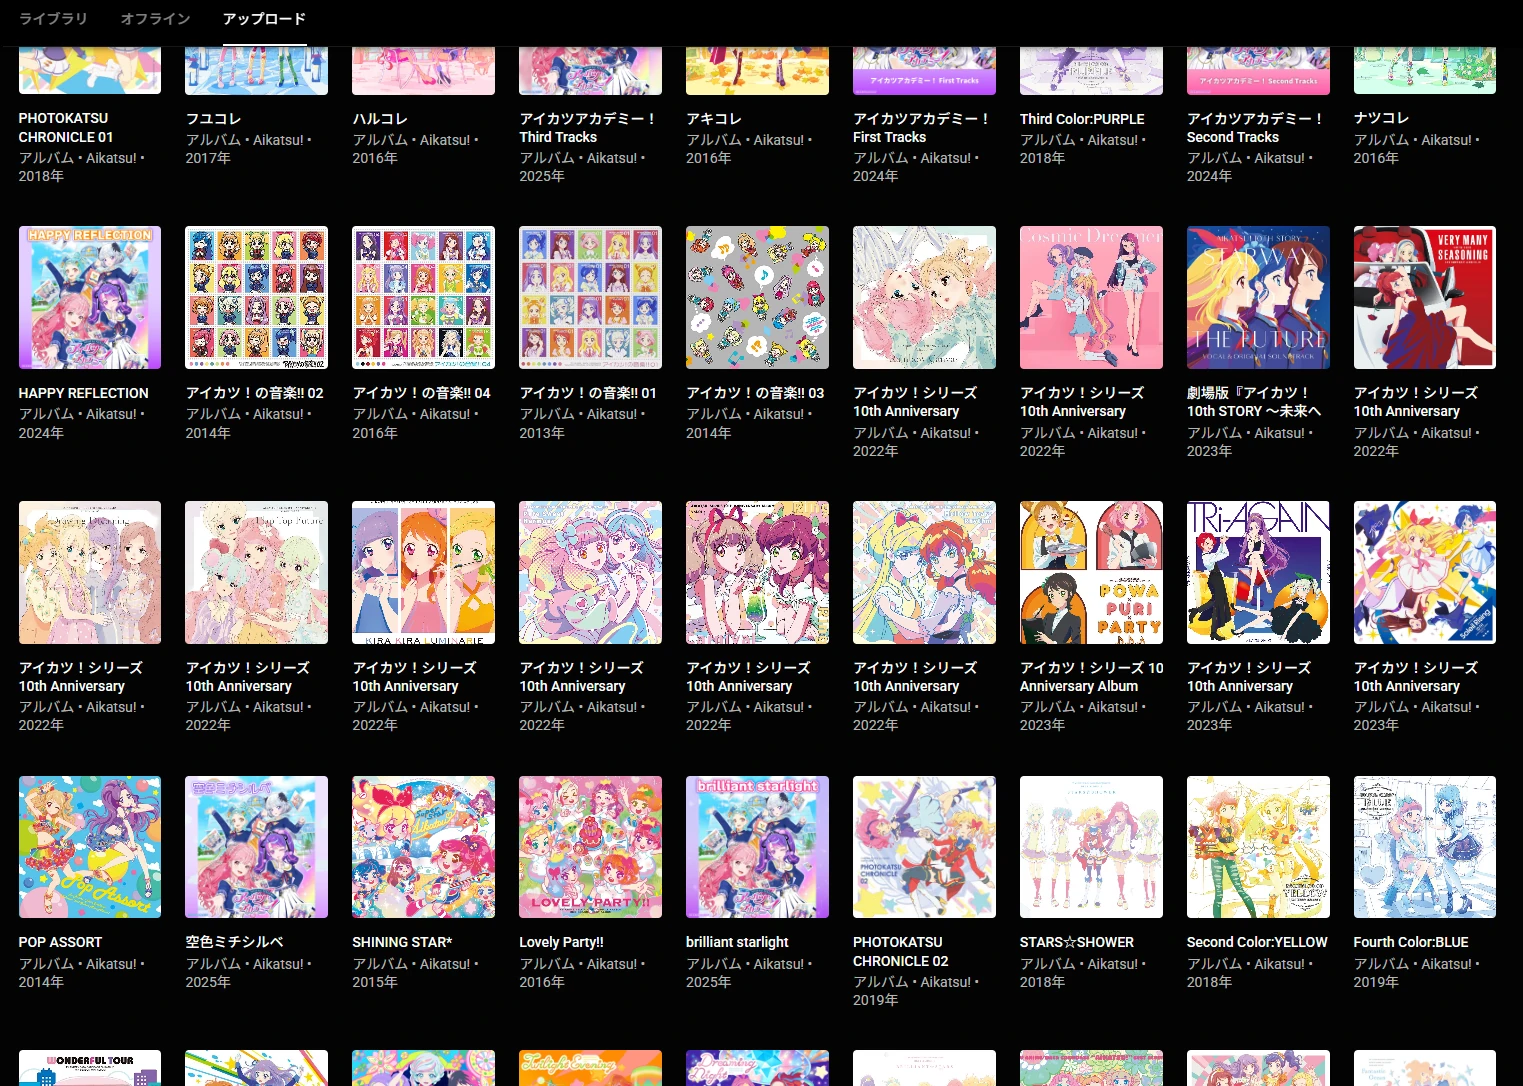Image resolution: width=1523 pixels, height=1086 pixels.
Task: Select the アップロード tab
Action: point(264,19)
